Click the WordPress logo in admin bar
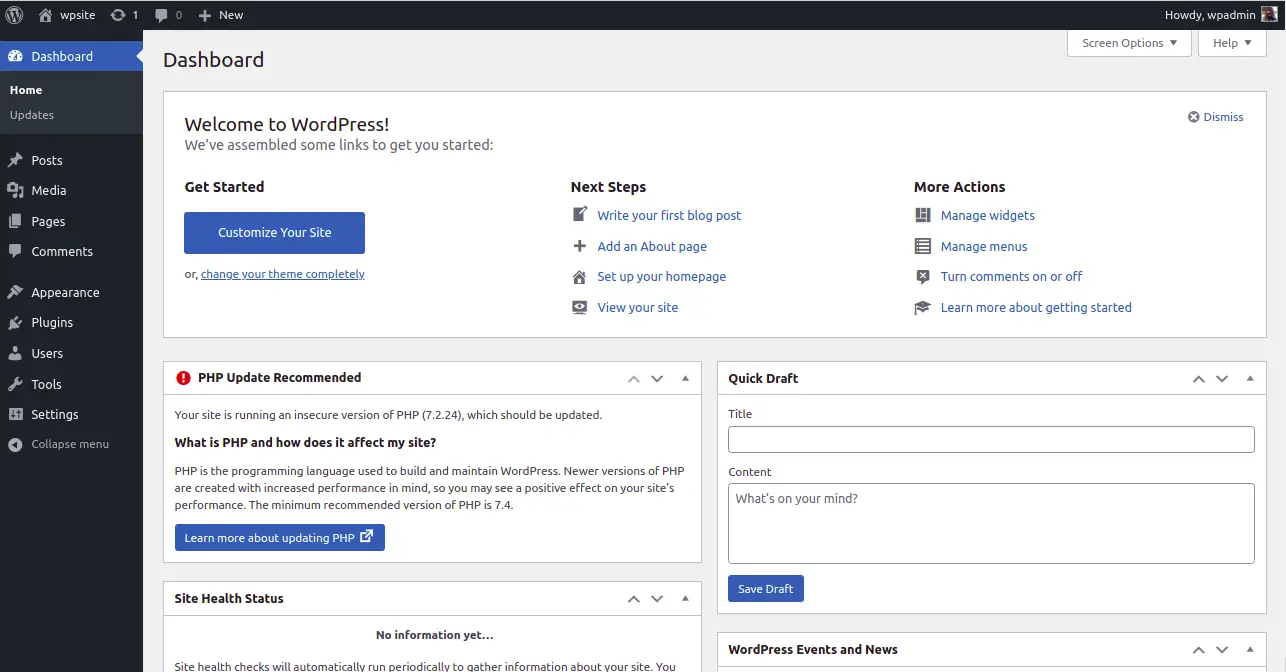 [14, 15]
